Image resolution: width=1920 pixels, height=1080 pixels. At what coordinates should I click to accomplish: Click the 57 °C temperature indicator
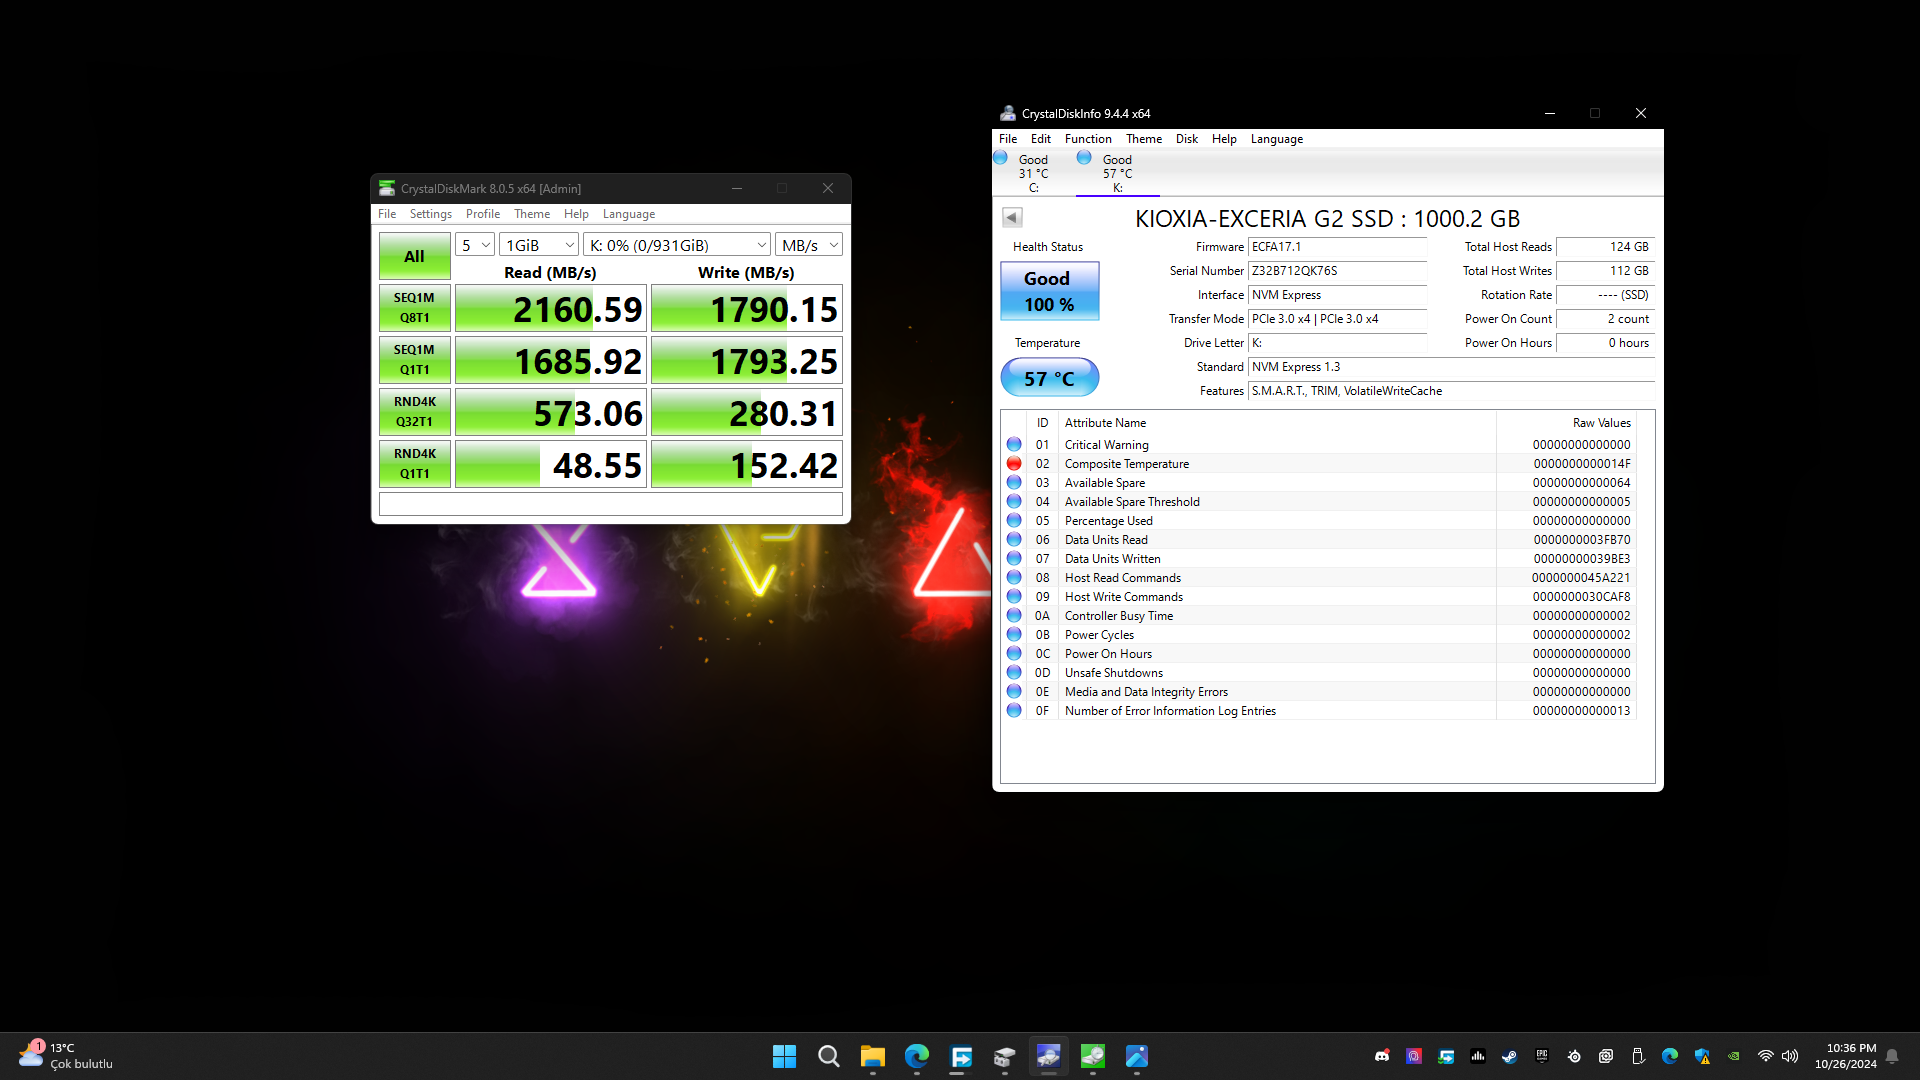(x=1049, y=378)
